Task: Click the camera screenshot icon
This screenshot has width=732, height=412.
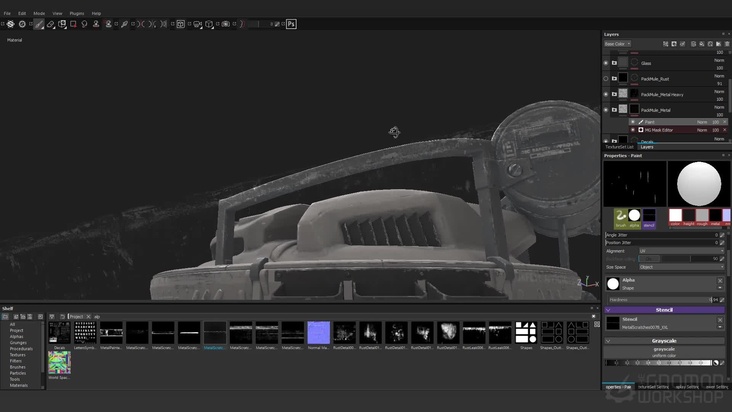Action: tap(225, 23)
